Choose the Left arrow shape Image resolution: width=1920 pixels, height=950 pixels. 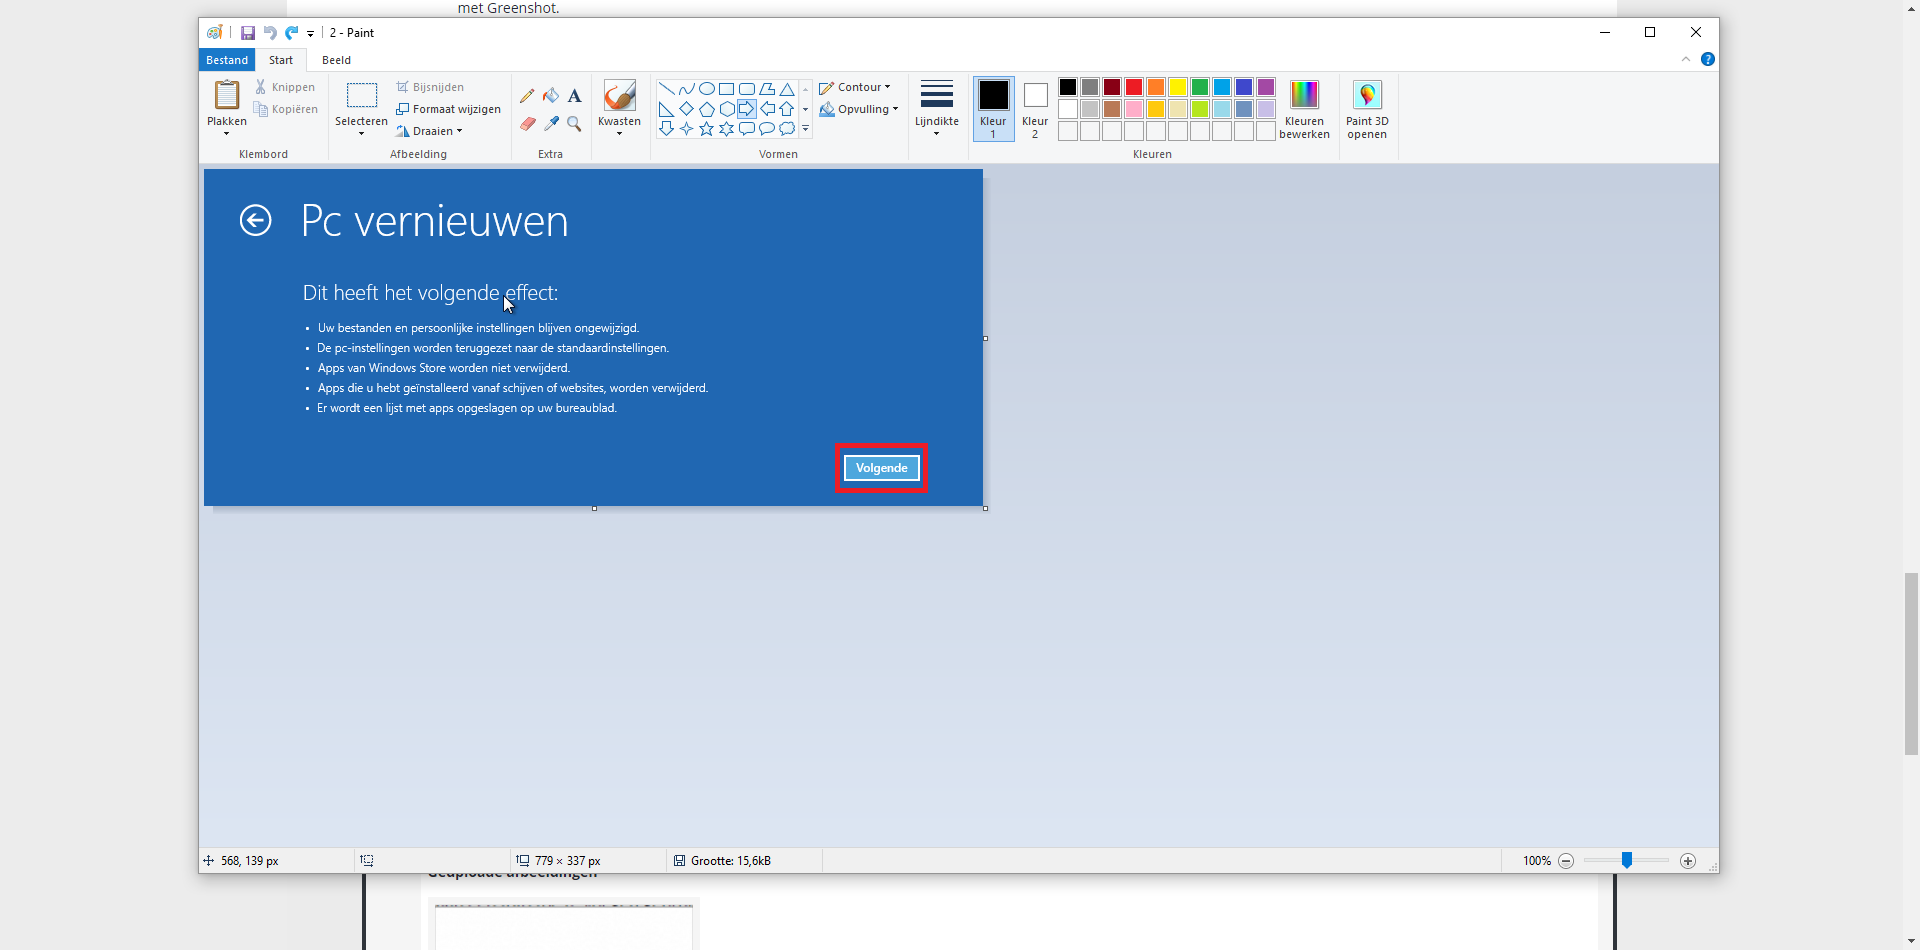click(767, 109)
